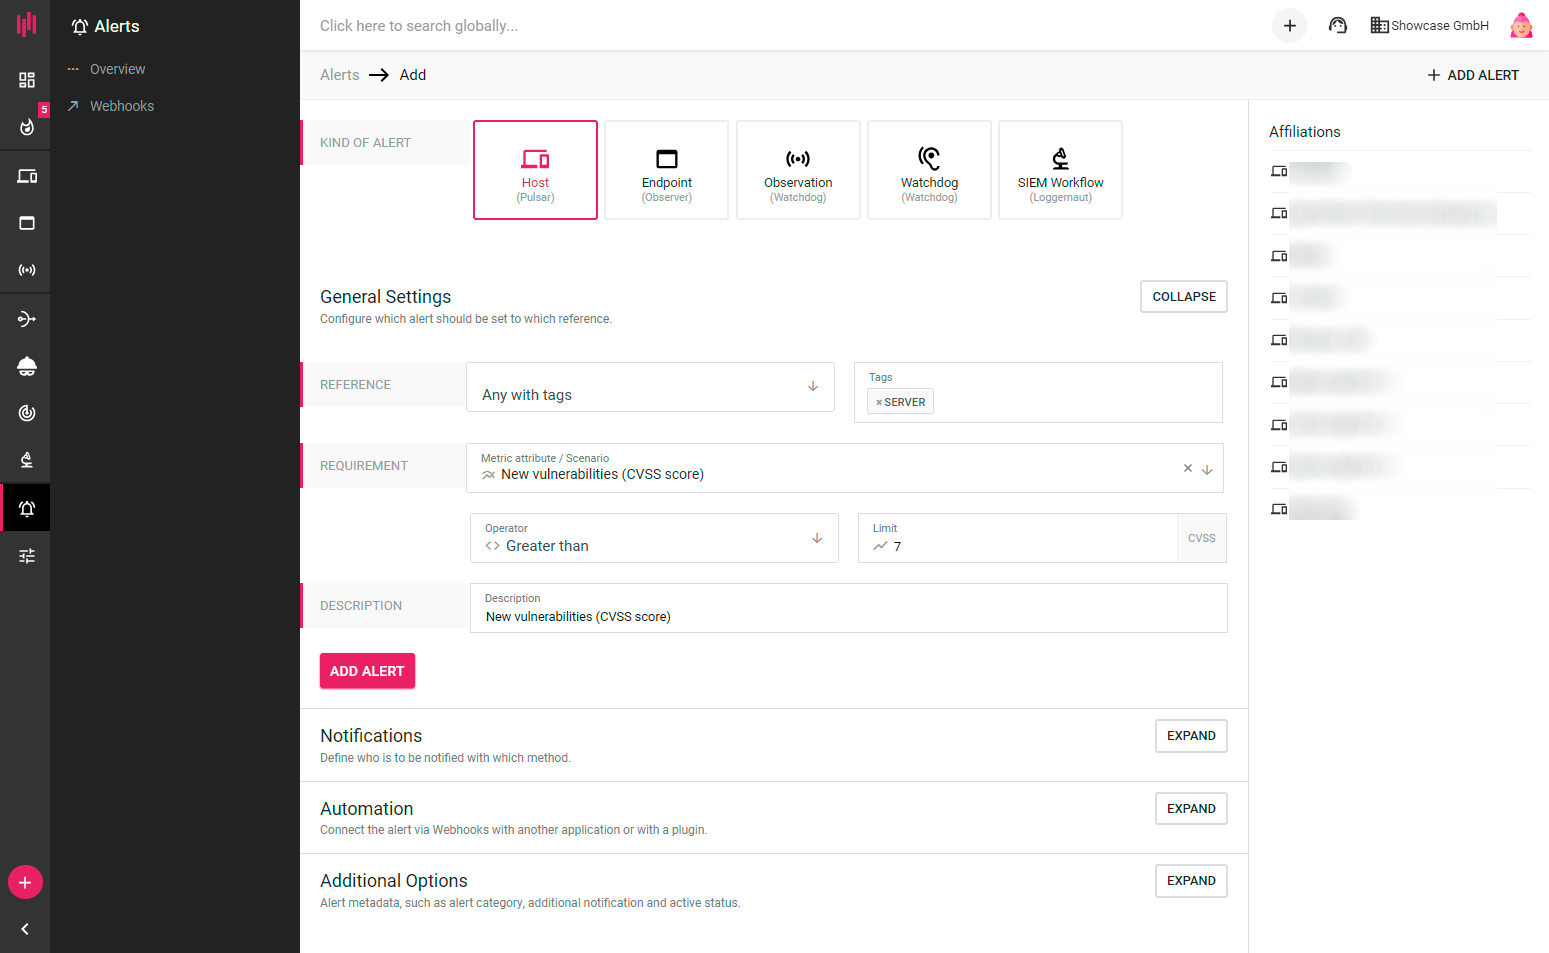Click the flame icon with badge 5
The image size is (1549, 953).
(27, 127)
